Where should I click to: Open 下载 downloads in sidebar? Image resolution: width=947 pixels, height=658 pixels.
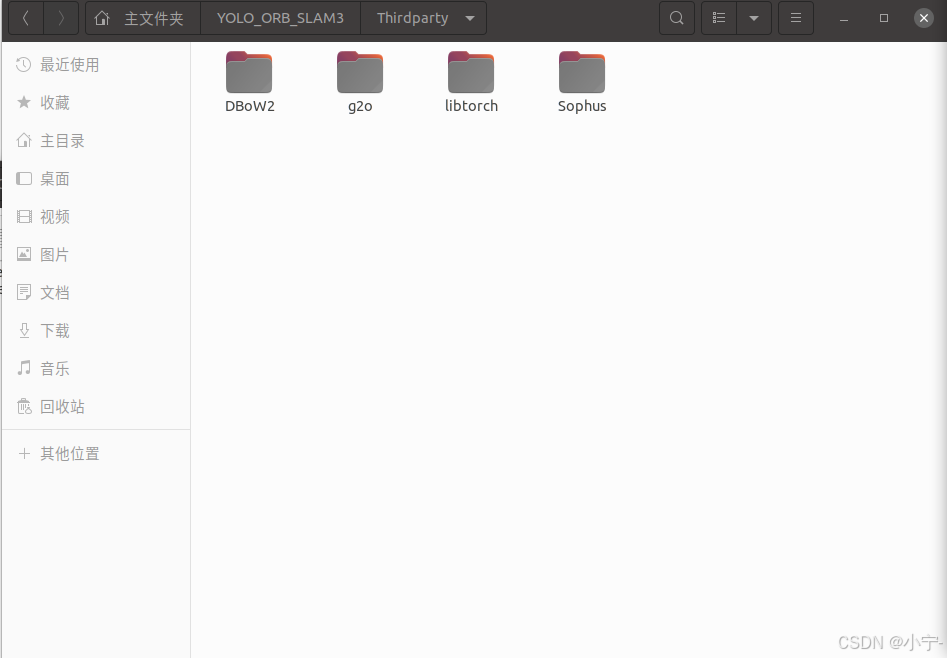(97, 331)
